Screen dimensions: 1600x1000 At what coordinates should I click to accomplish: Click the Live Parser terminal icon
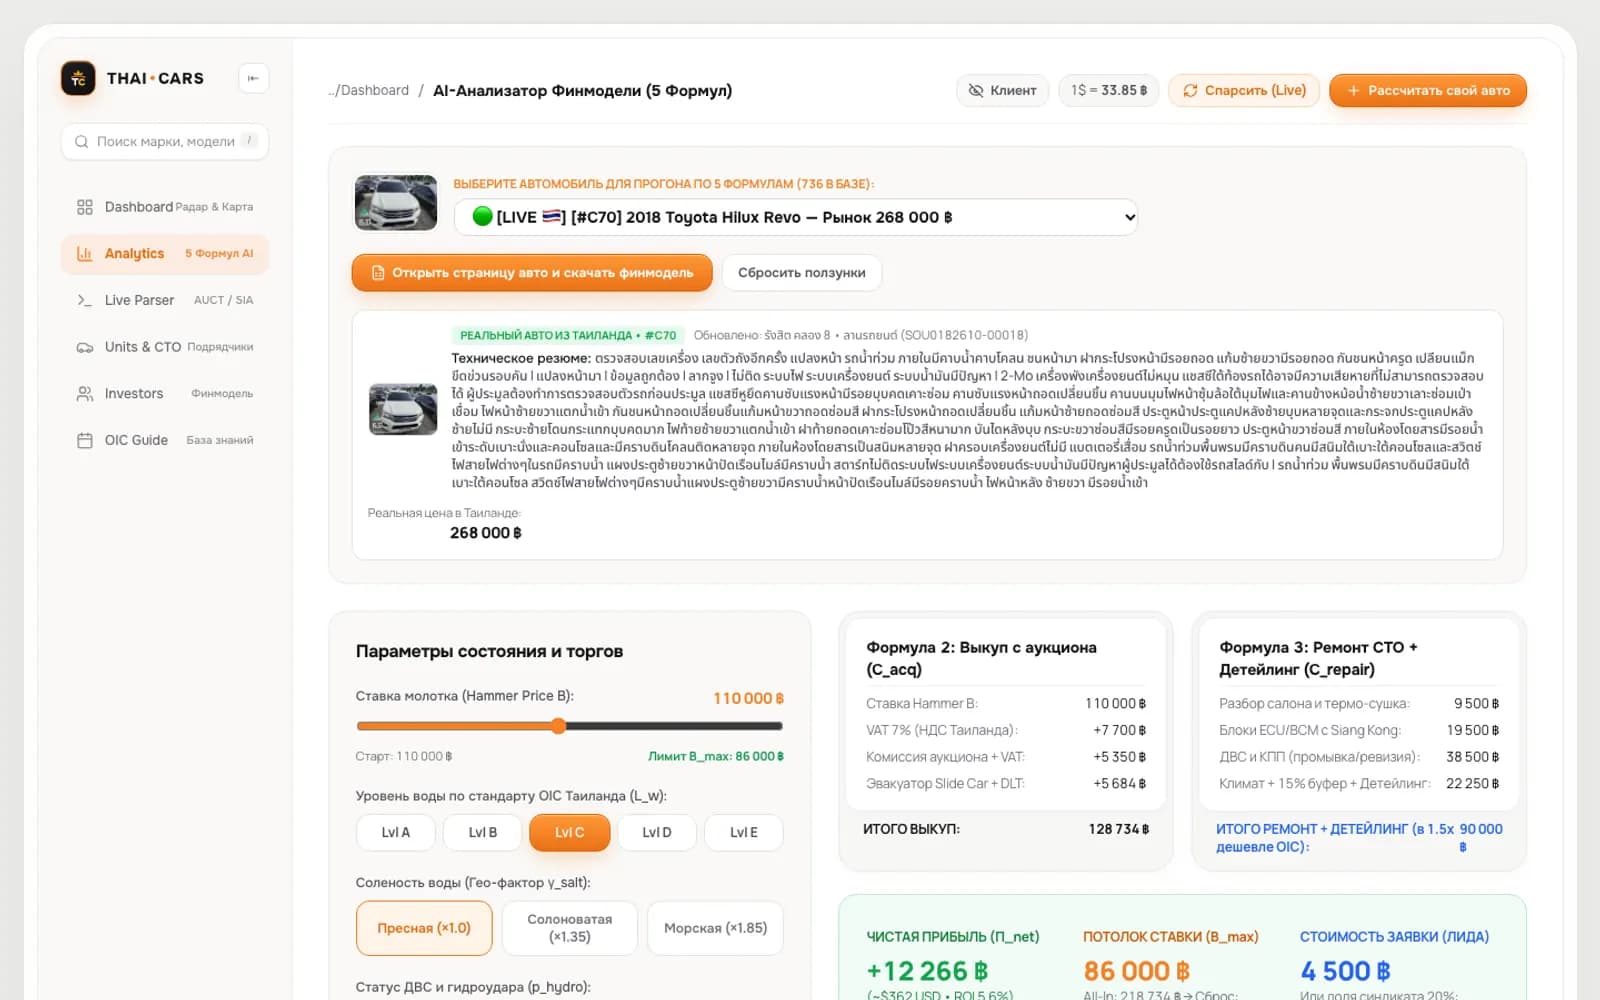[85, 300]
